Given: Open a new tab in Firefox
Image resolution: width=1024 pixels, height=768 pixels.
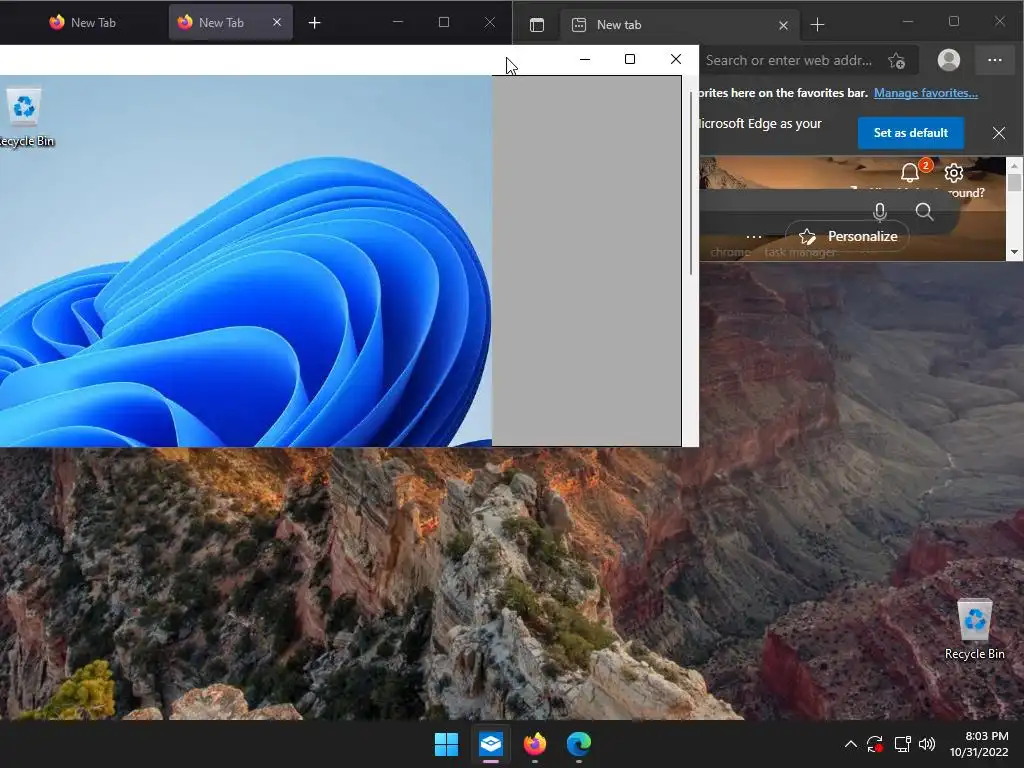Looking at the screenshot, I should 314,23.
